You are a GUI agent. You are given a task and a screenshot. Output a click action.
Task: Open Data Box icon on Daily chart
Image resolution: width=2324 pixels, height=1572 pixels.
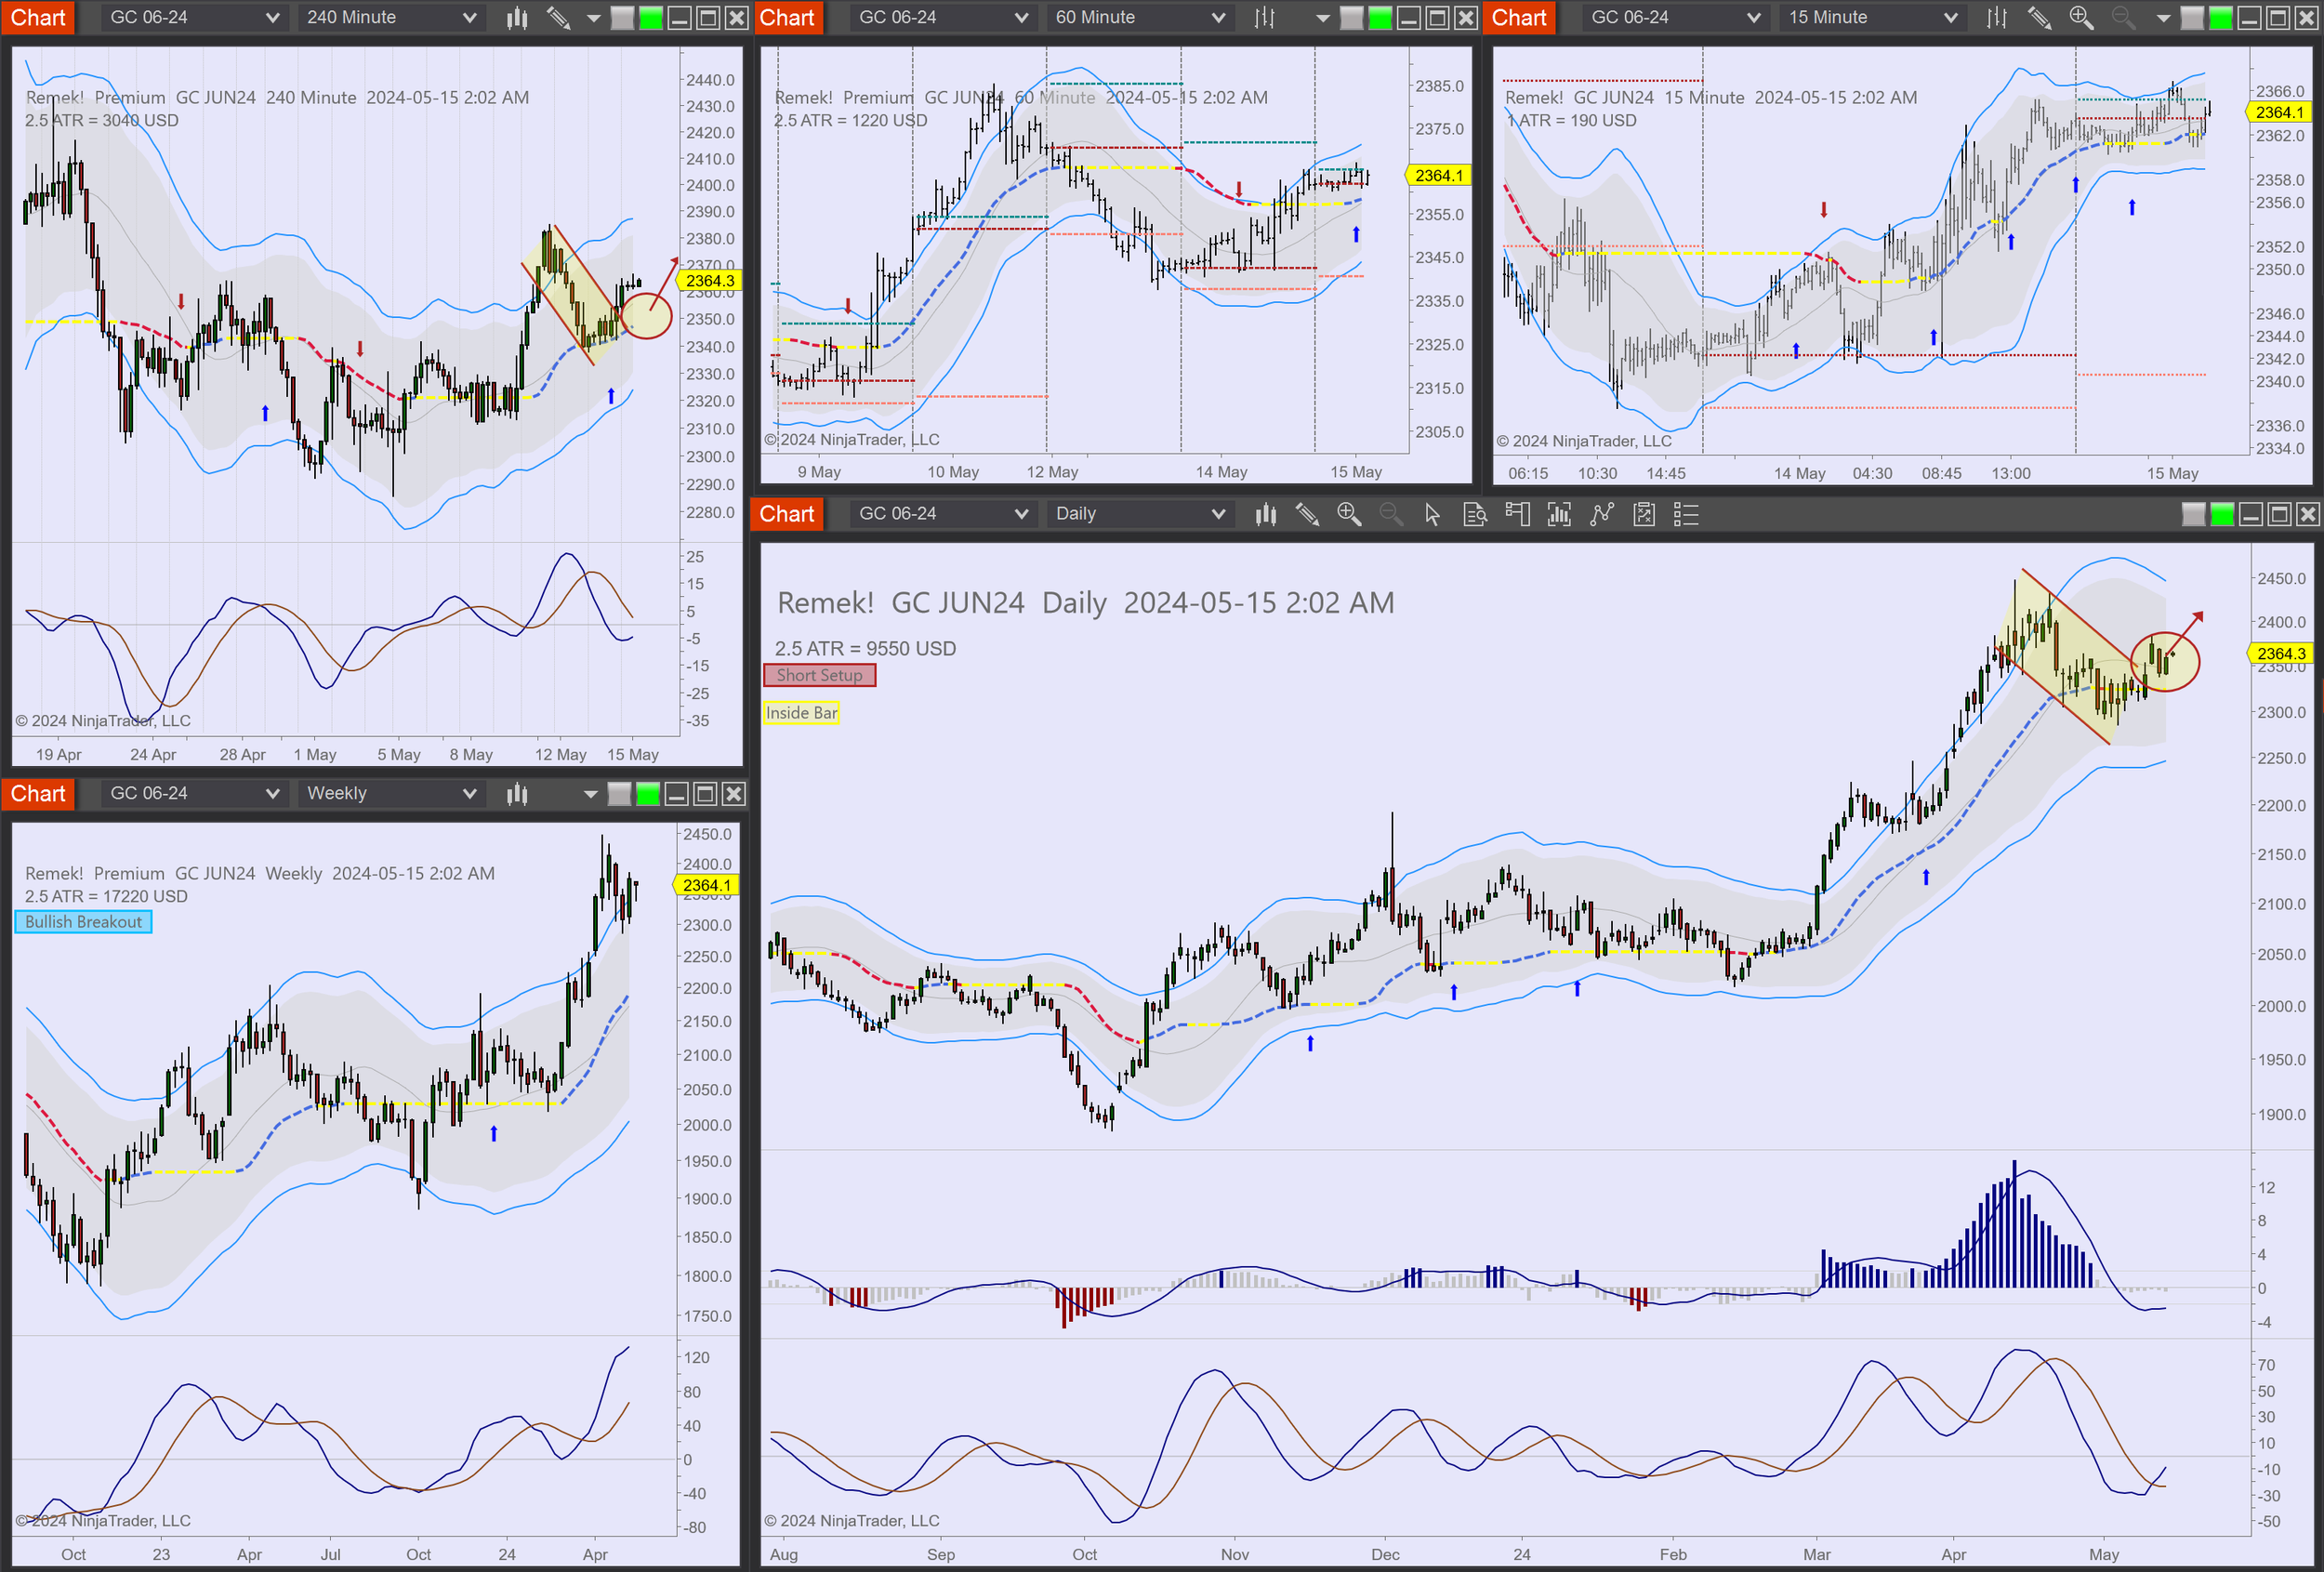pyautogui.click(x=1474, y=514)
